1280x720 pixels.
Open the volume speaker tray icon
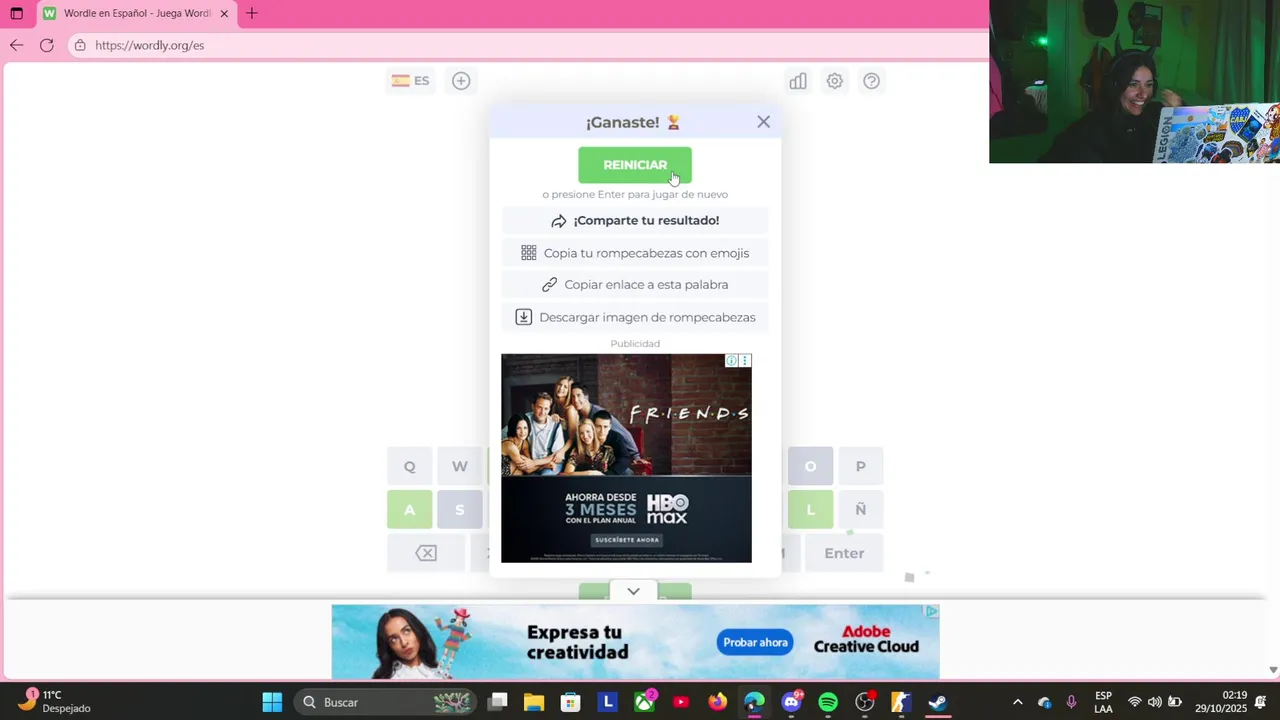1154,702
